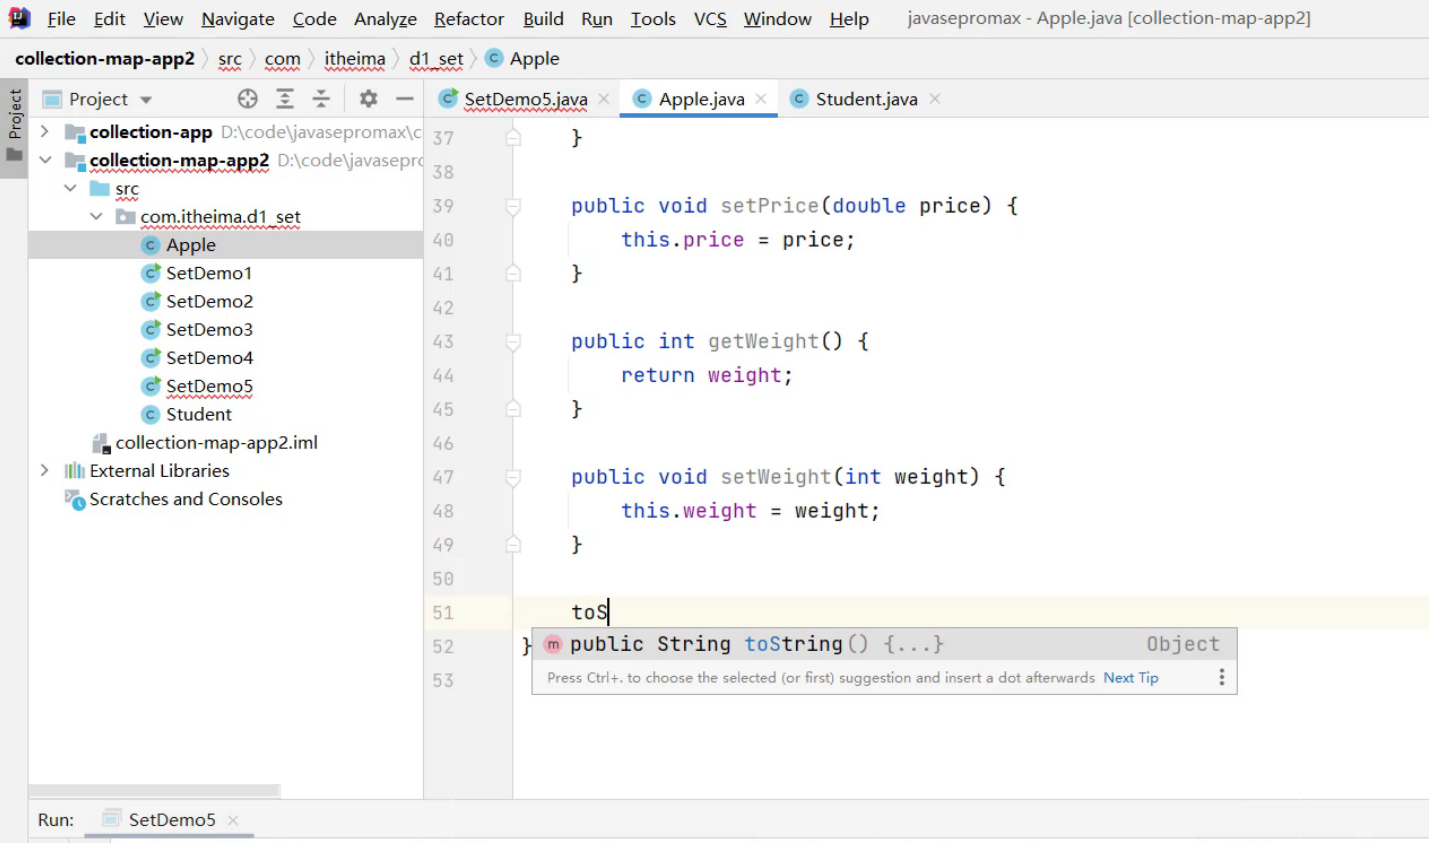
Task: Select SetDemo2 in project tree
Action: (209, 301)
